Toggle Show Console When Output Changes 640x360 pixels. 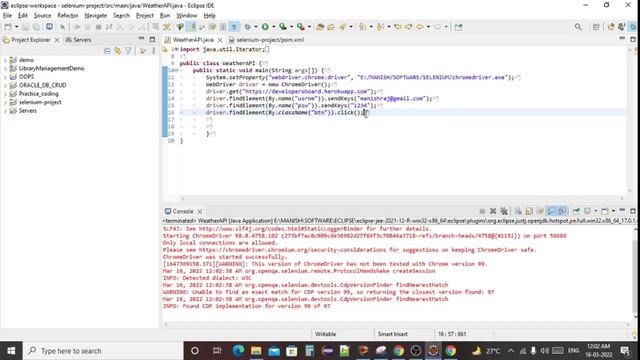pyautogui.click(x=551, y=211)
